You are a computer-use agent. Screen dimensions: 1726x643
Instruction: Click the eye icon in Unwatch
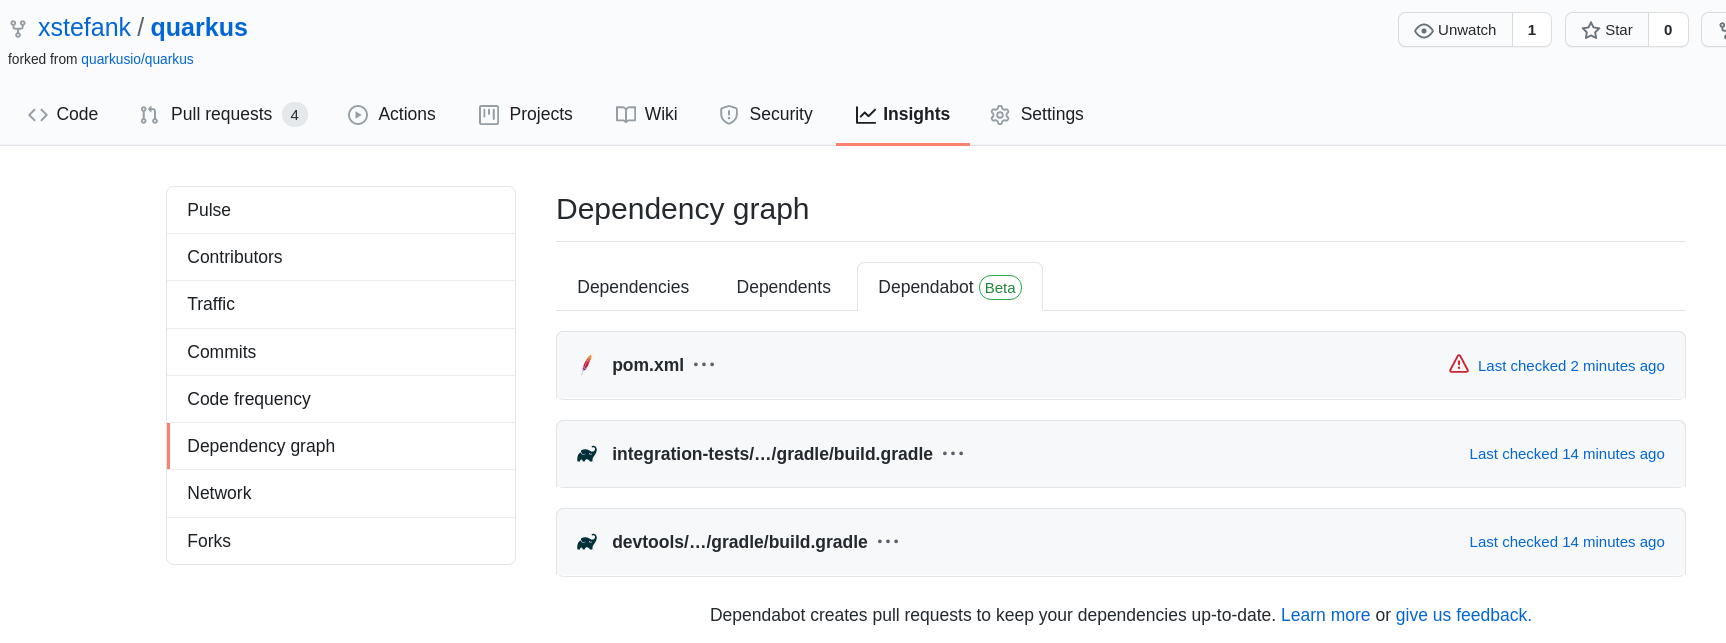coord(1424,31)
